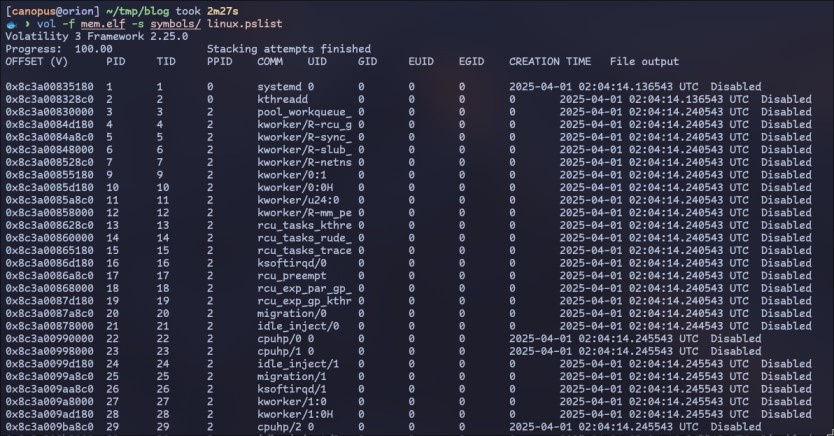Click the PPID column header
The height and width of the screenshot is (436, 834).
click(220, 62)
